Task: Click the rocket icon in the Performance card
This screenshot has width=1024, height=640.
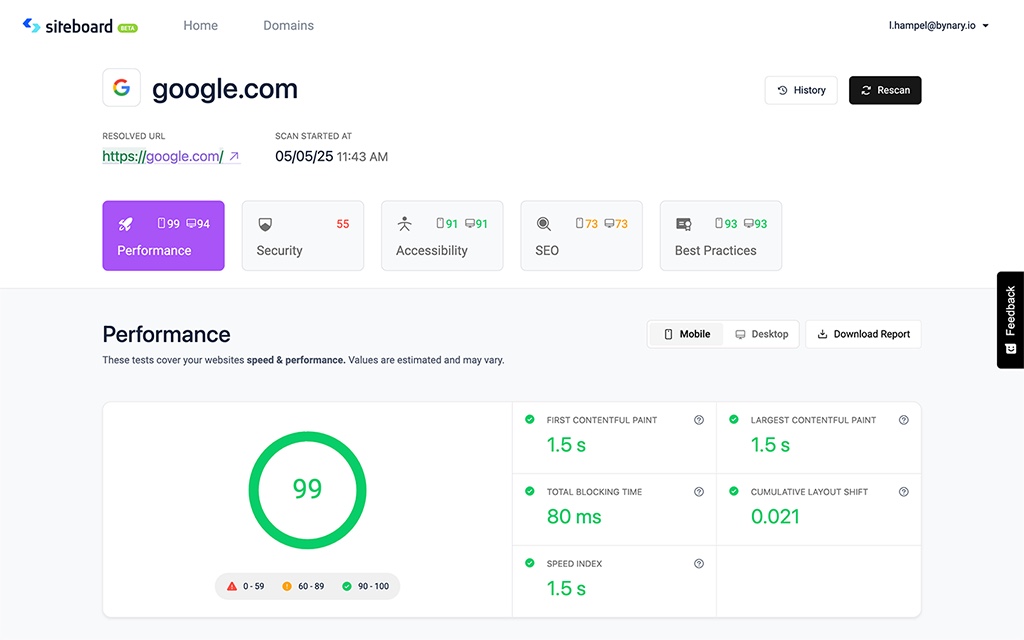Action: [125, 224]
